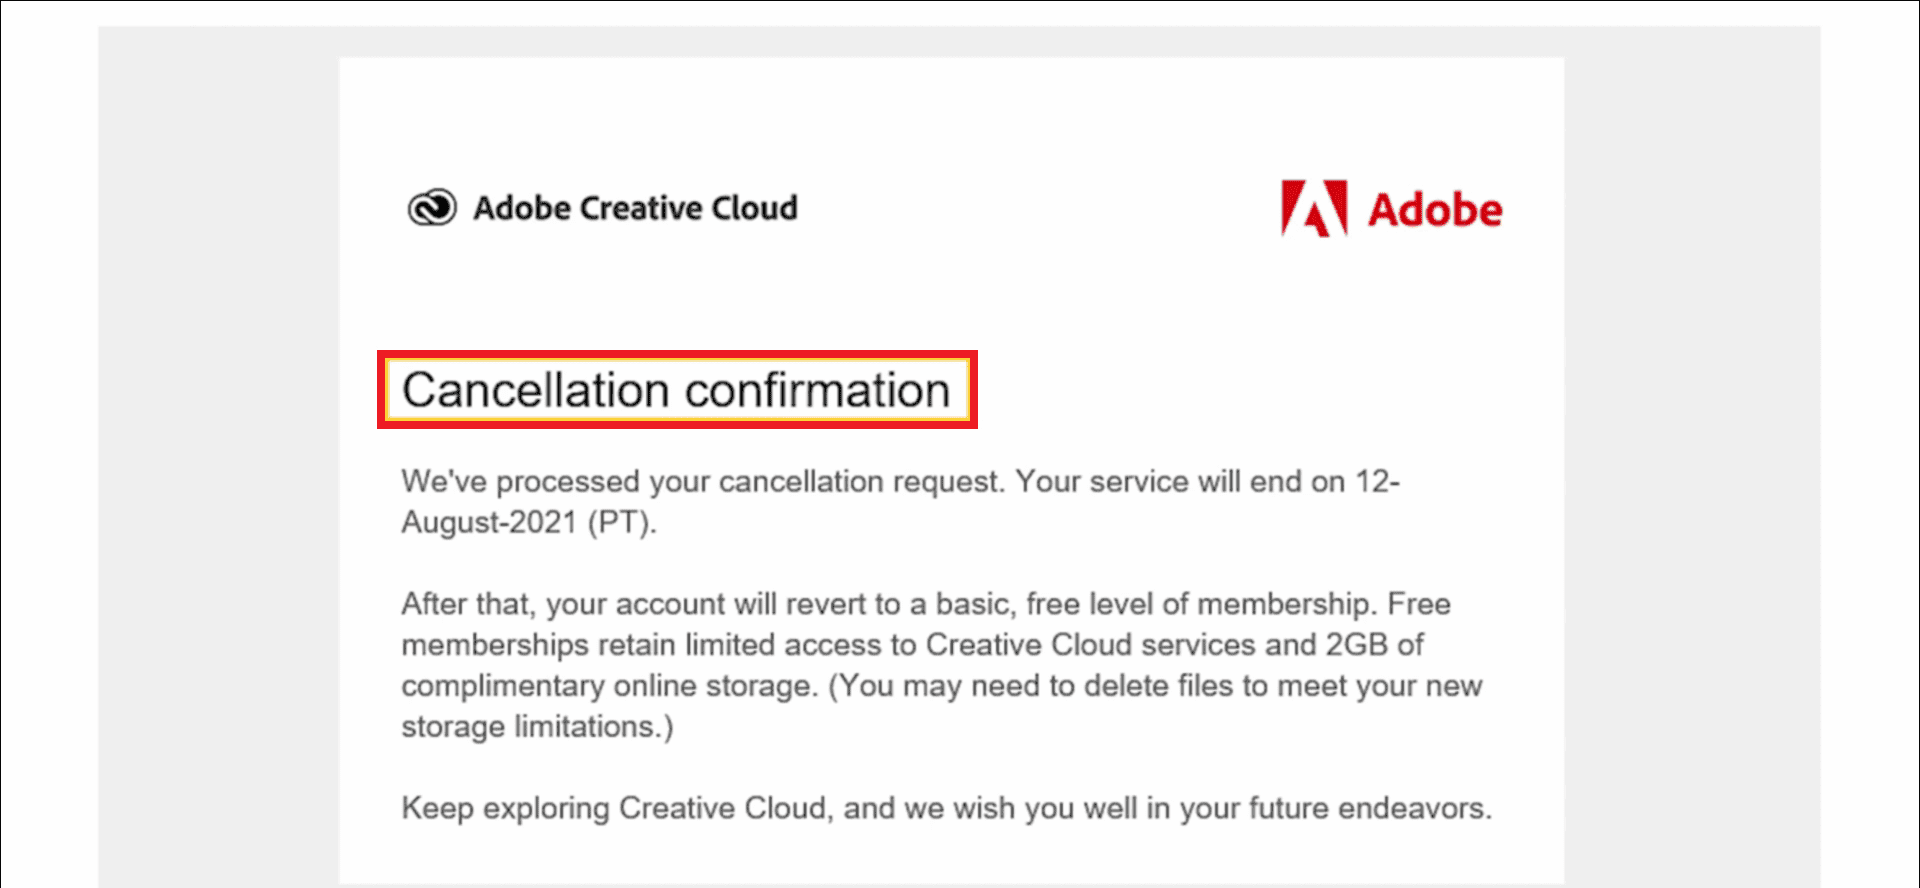
Task: Click the Creative Cloud logo icon
Action: point(432,208)
